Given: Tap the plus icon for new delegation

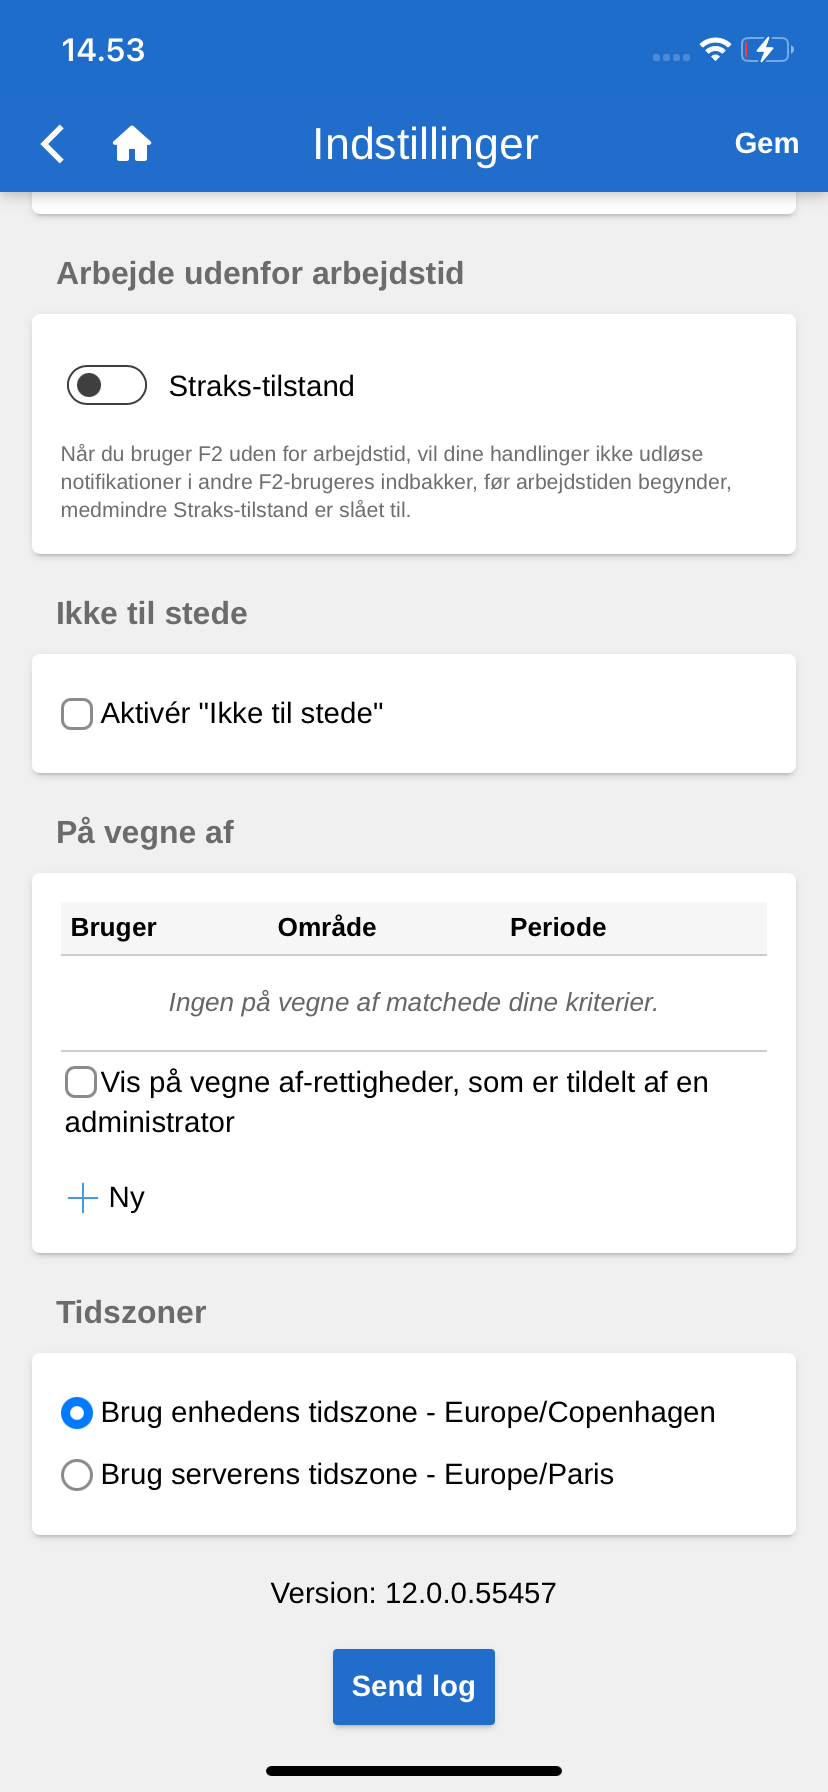Looking at the screenshot, I should [82, 1197].
